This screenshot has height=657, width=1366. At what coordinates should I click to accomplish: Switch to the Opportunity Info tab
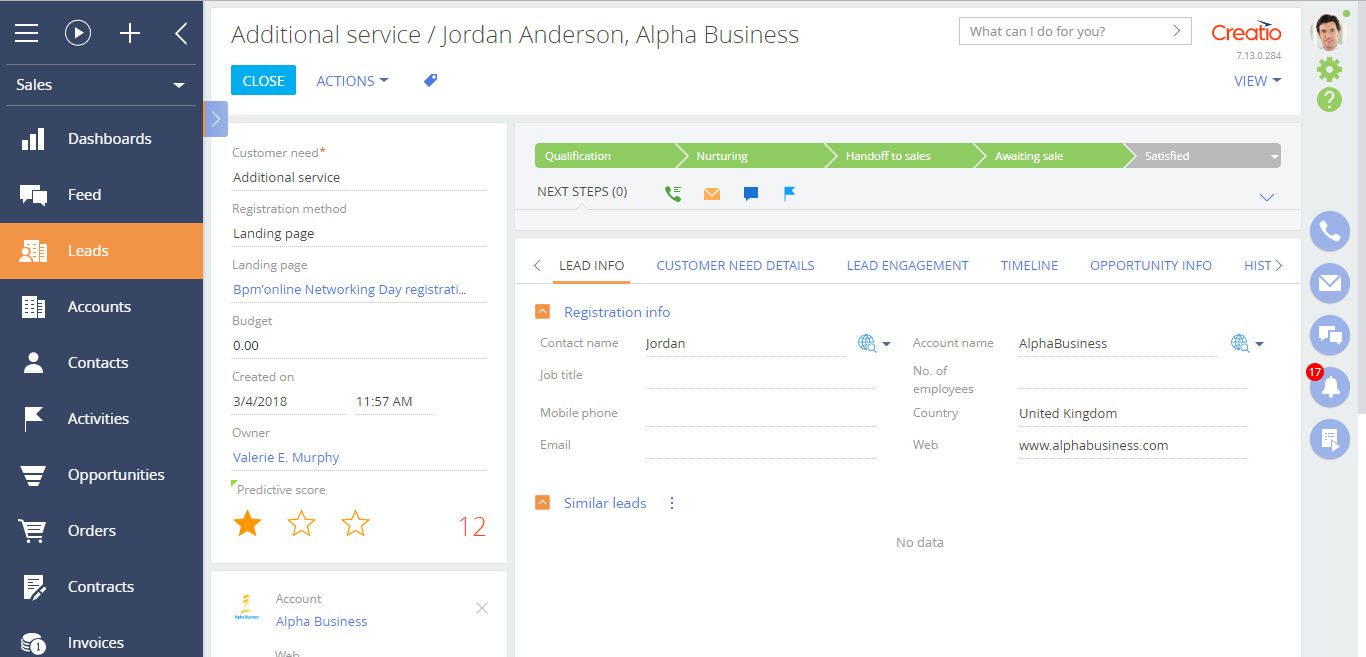[x=1151, y=266]
